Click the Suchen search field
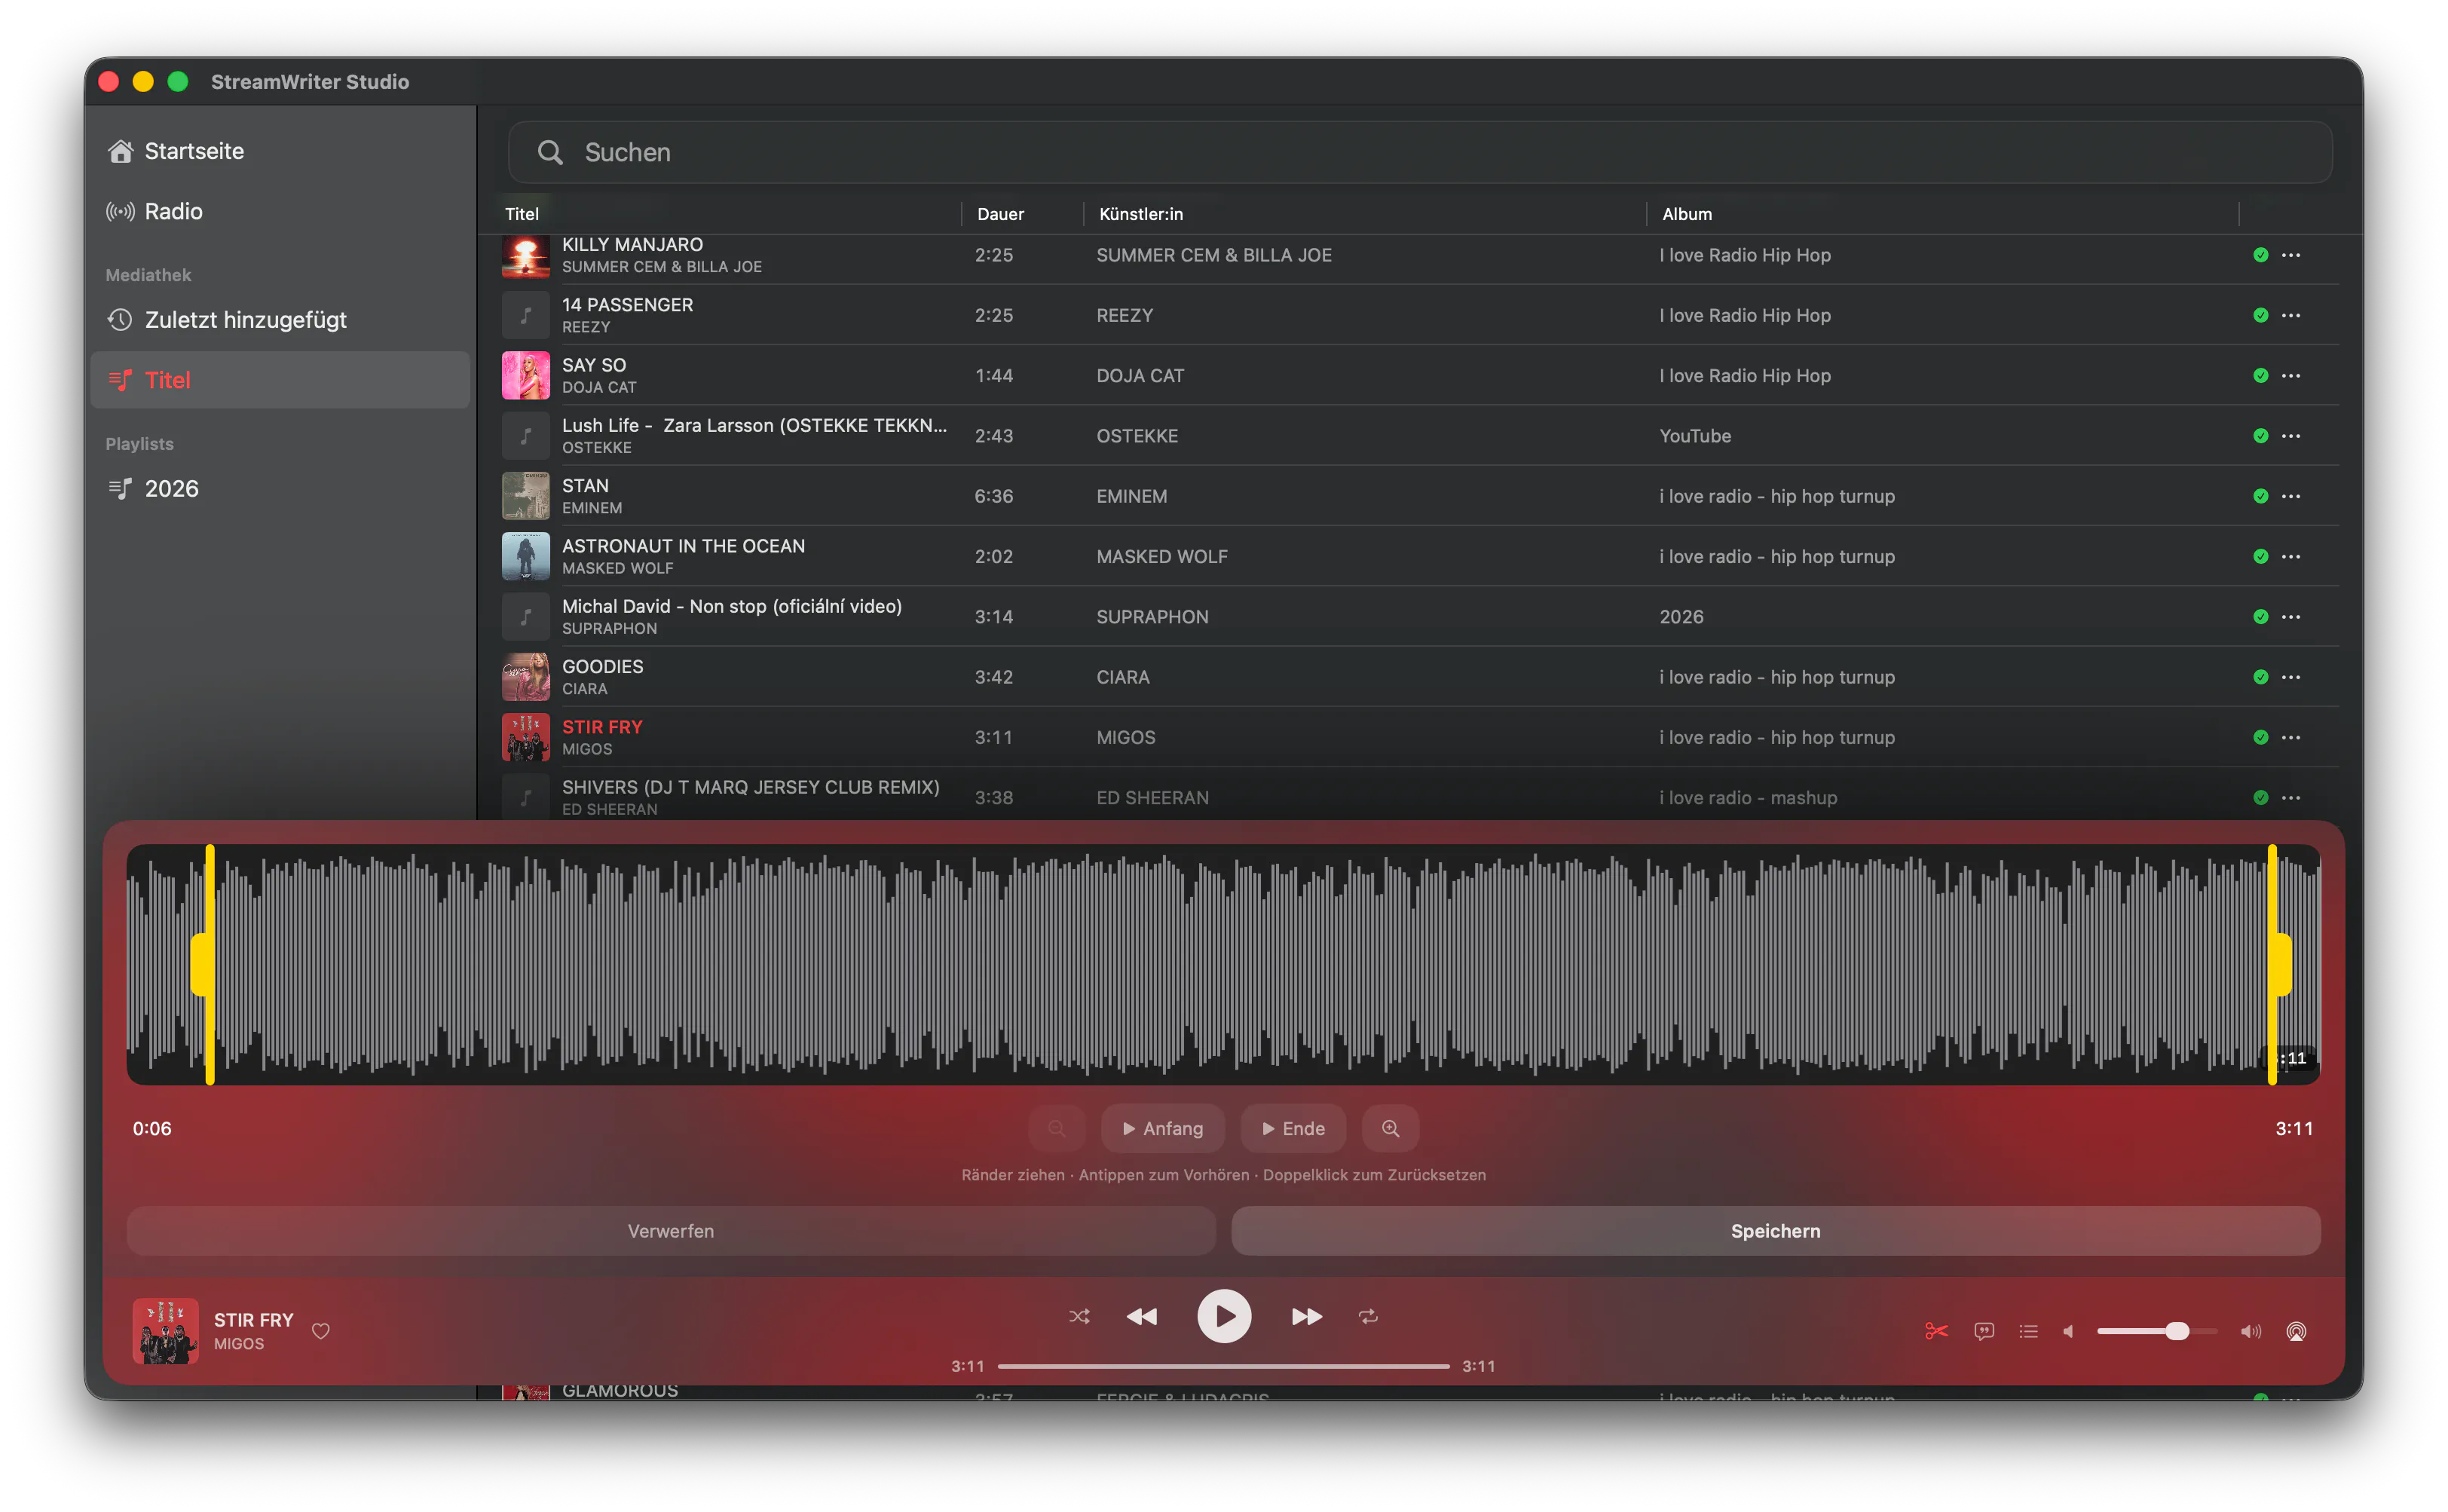Image resolution: width=2448 pixels, height=1512 pixels. 1420,152
